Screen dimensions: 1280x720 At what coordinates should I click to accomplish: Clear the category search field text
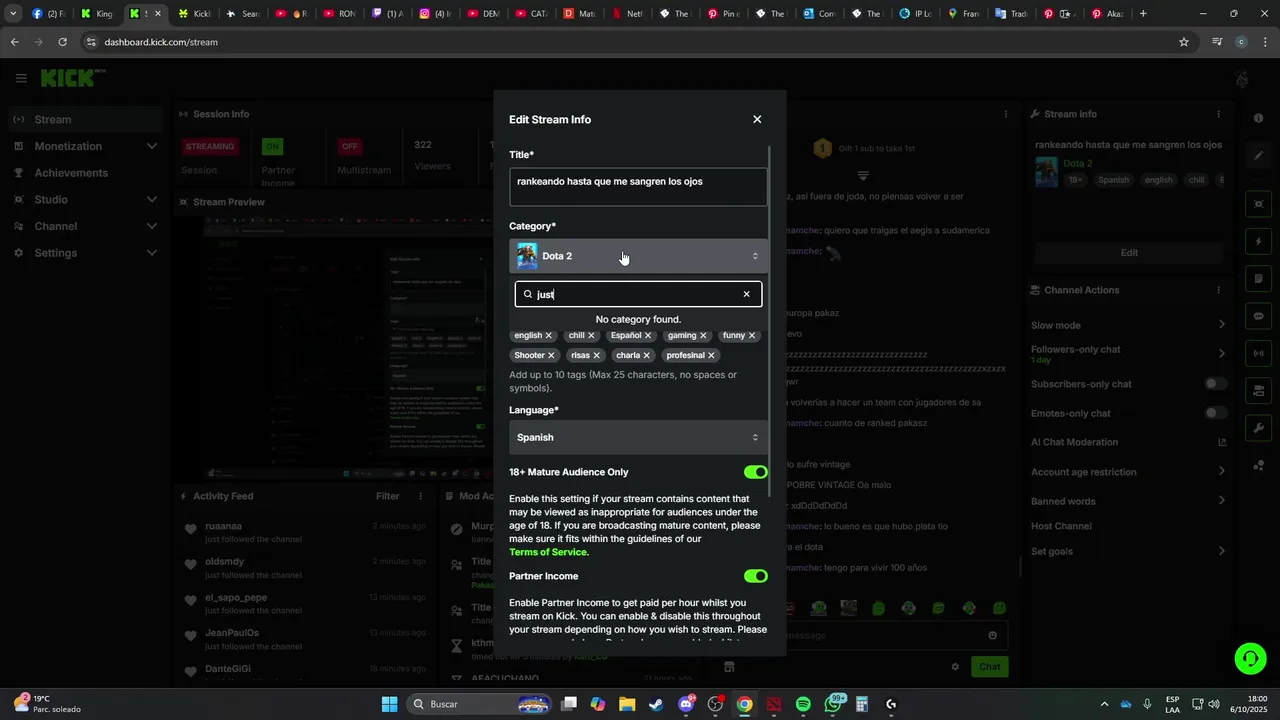[x=746, y=294]
